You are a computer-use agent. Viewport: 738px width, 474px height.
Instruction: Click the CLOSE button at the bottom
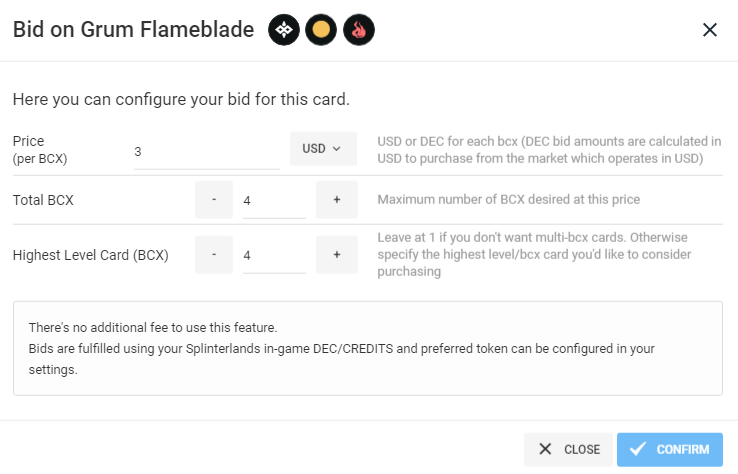tap(568, 450)
